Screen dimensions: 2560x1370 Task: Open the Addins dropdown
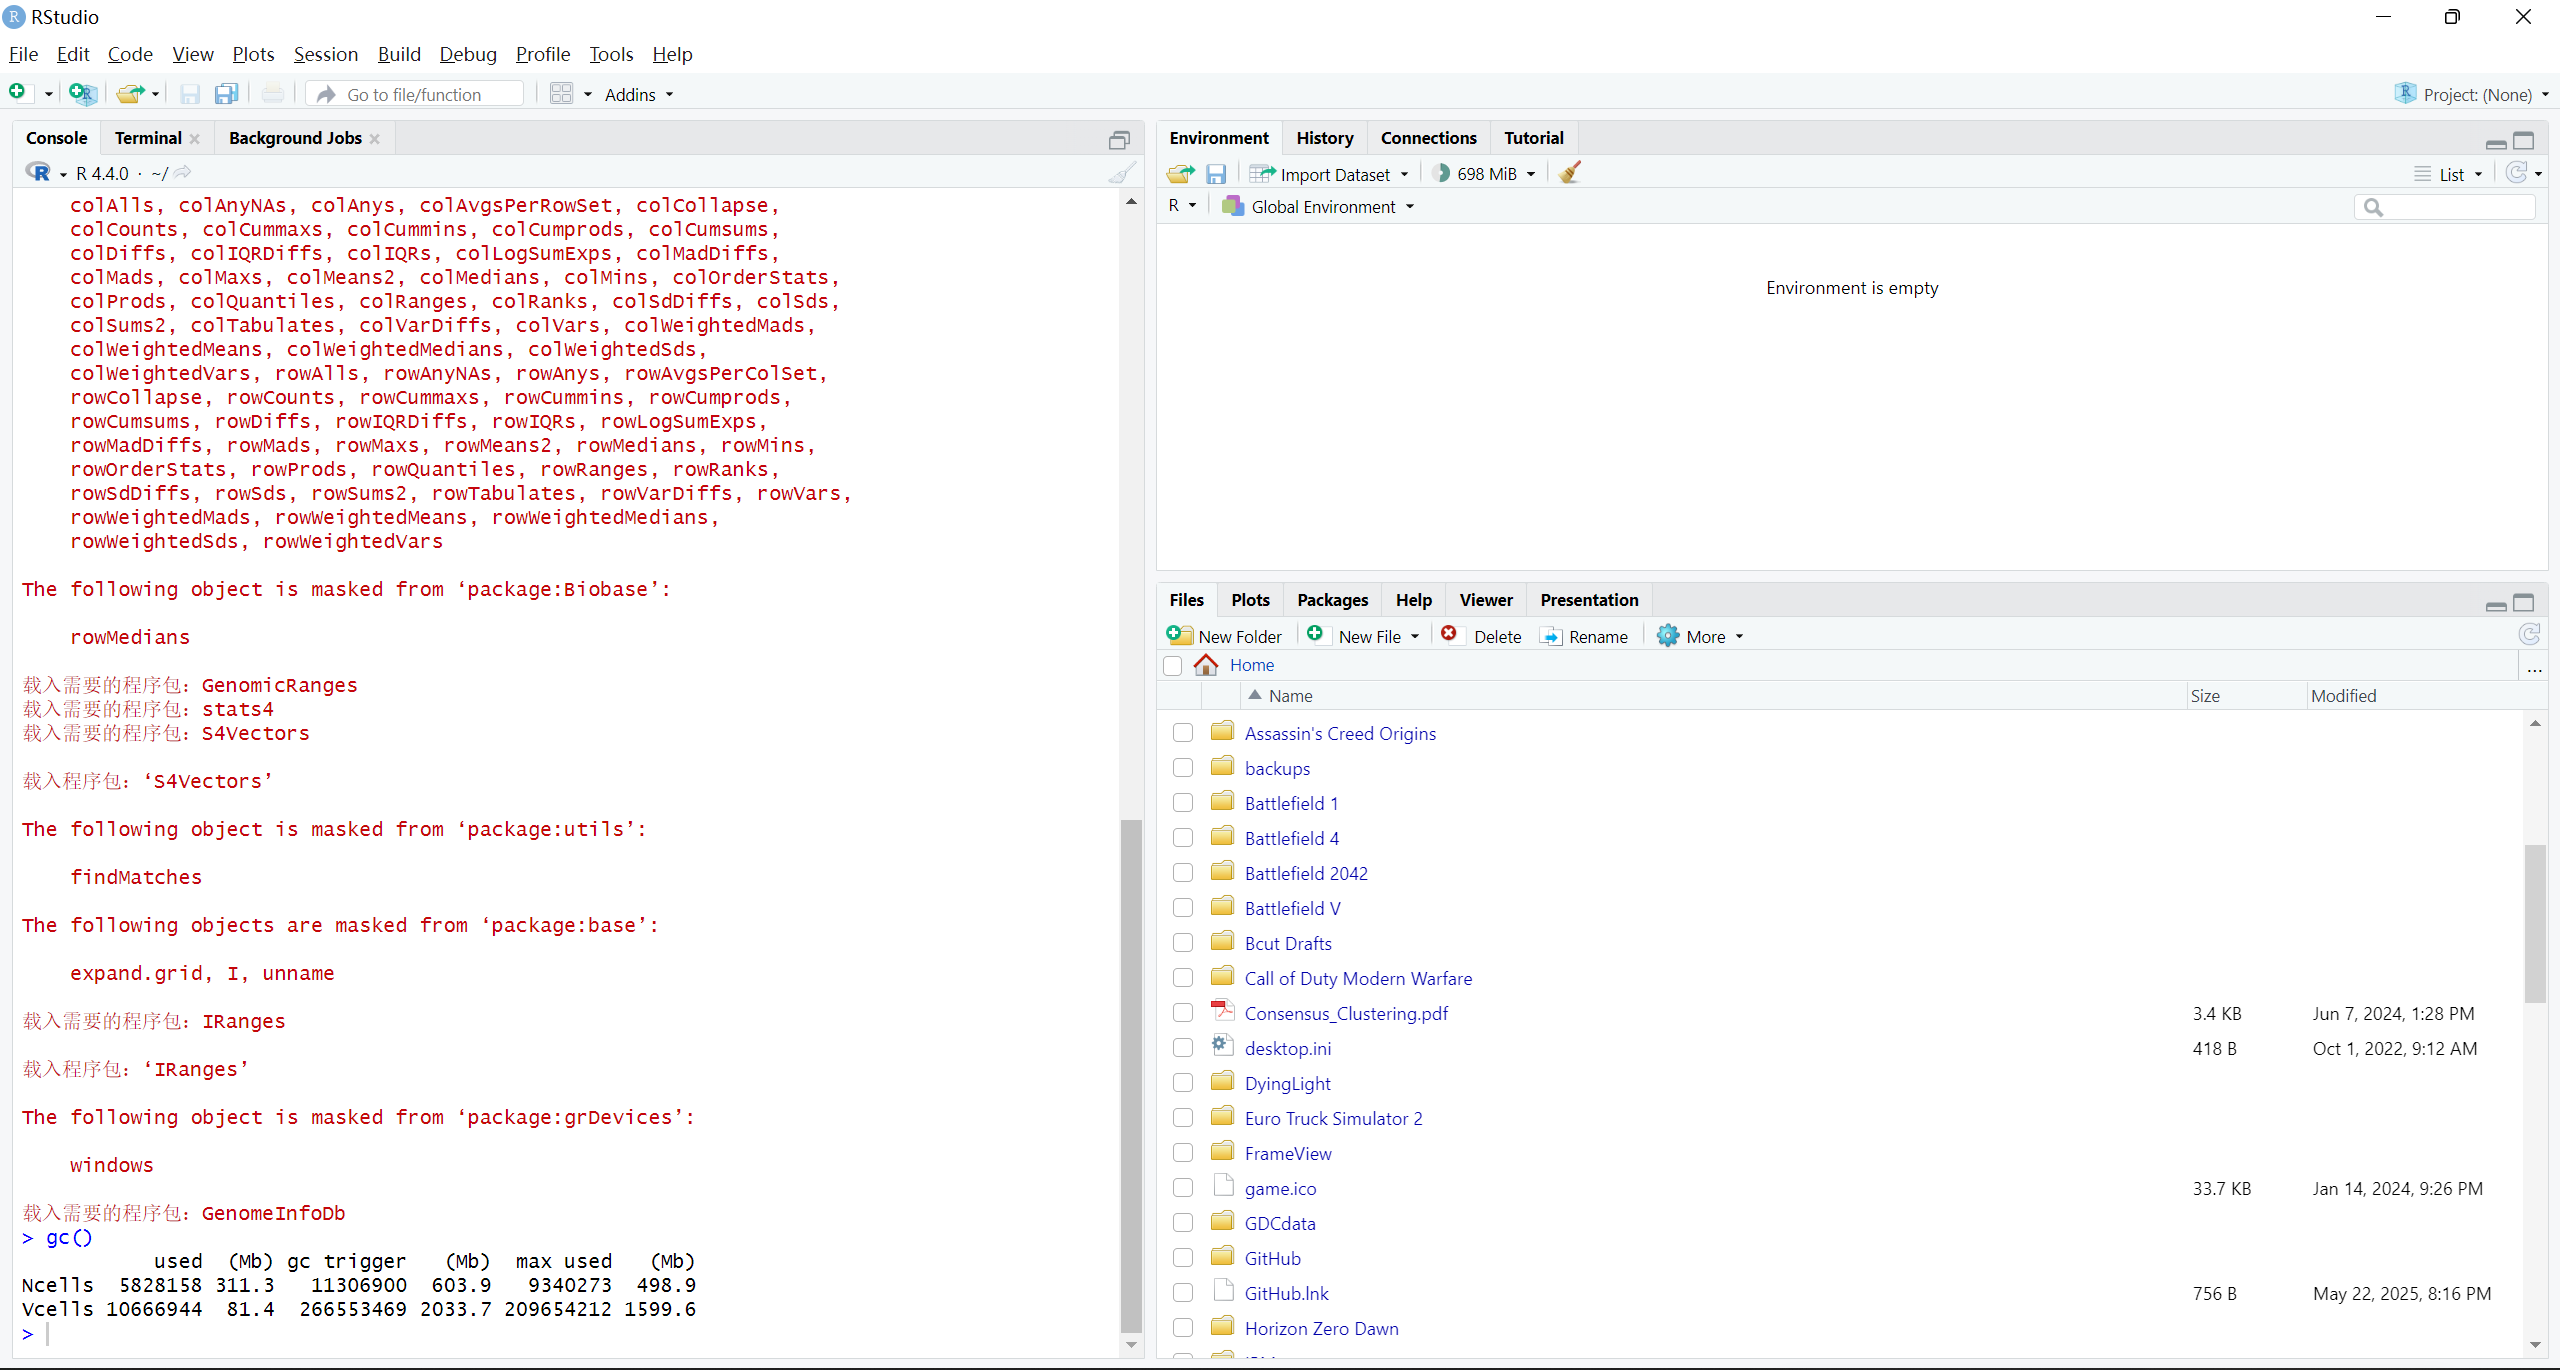(x=639, y=94)
